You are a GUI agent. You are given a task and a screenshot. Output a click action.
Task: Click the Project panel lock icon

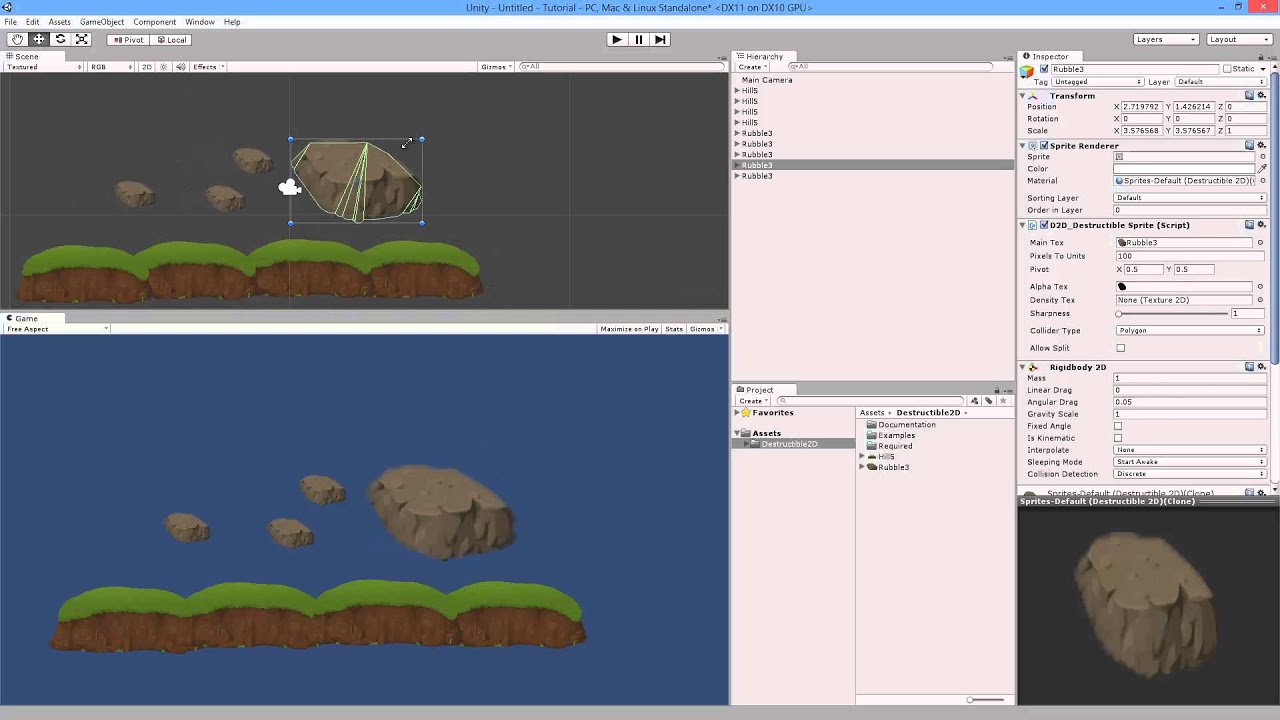pyautogui.click(x=997, y=390)
